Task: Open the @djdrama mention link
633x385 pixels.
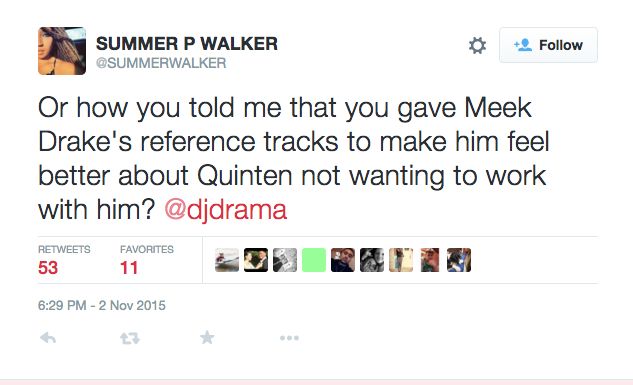Action: 226,210
